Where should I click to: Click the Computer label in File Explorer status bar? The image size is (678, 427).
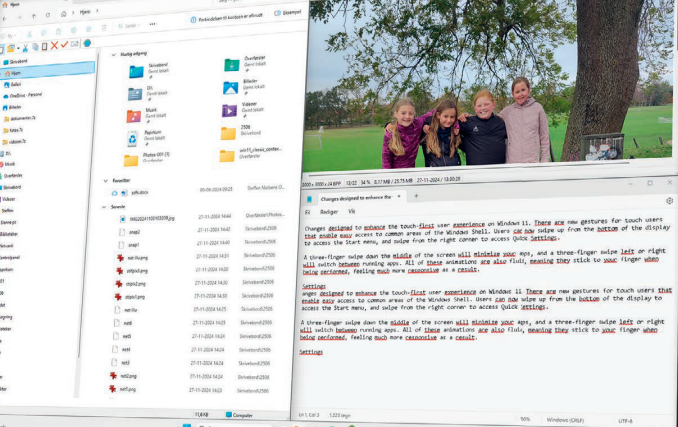point(239,415)
